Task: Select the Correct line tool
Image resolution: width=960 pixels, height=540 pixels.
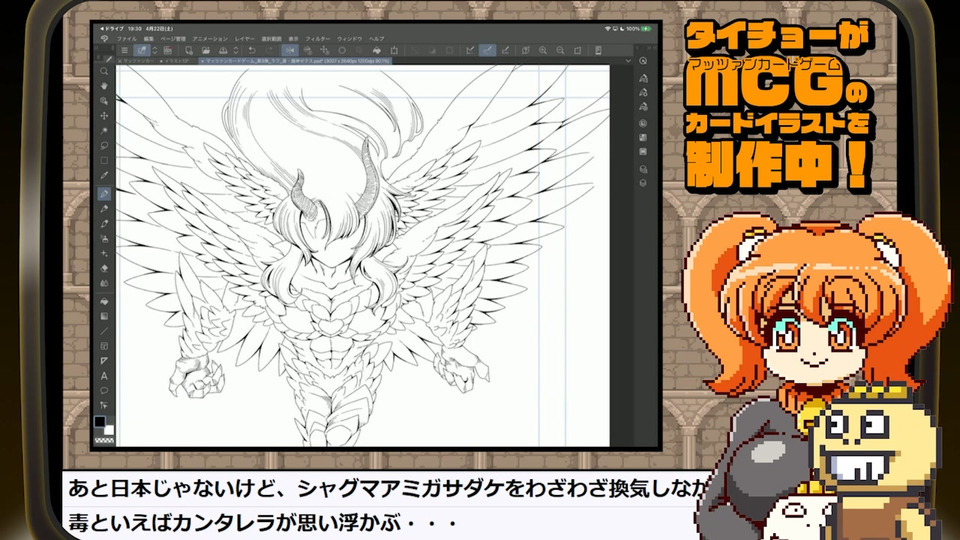Action: click(104, 405)
